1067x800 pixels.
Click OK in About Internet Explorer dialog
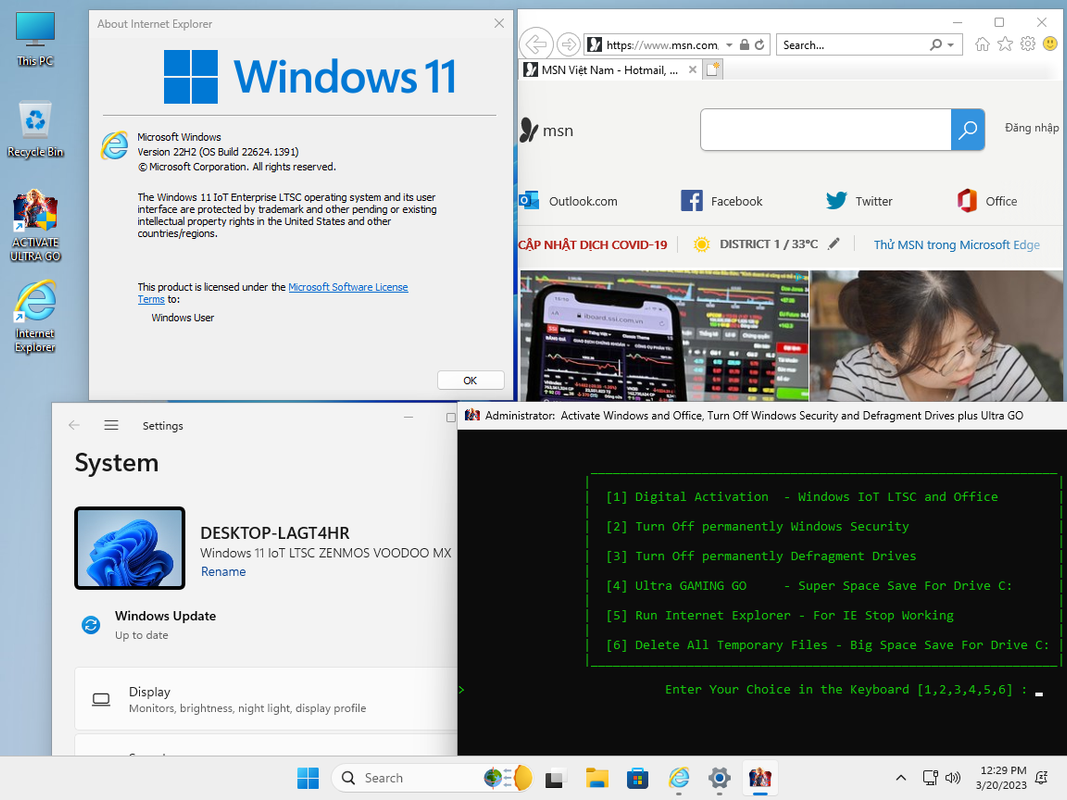470,380
